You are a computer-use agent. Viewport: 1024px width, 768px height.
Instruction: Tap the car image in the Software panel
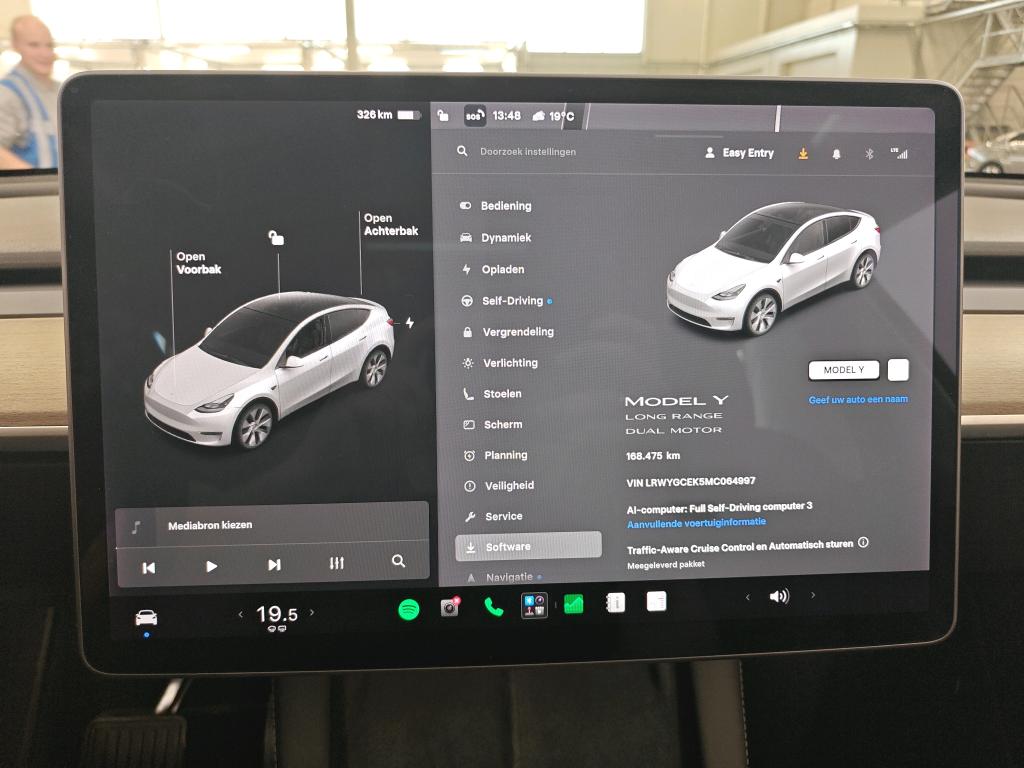pyautogui.click(x=775, y=268)
